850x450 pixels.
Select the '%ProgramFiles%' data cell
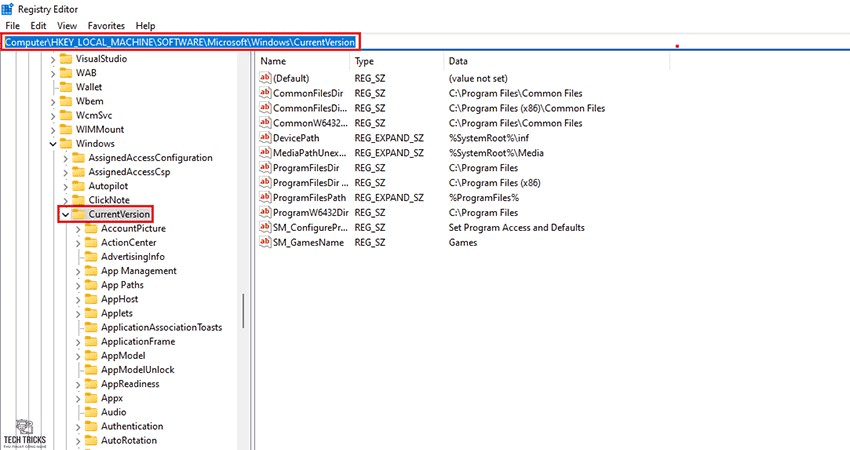coord(484,197)
